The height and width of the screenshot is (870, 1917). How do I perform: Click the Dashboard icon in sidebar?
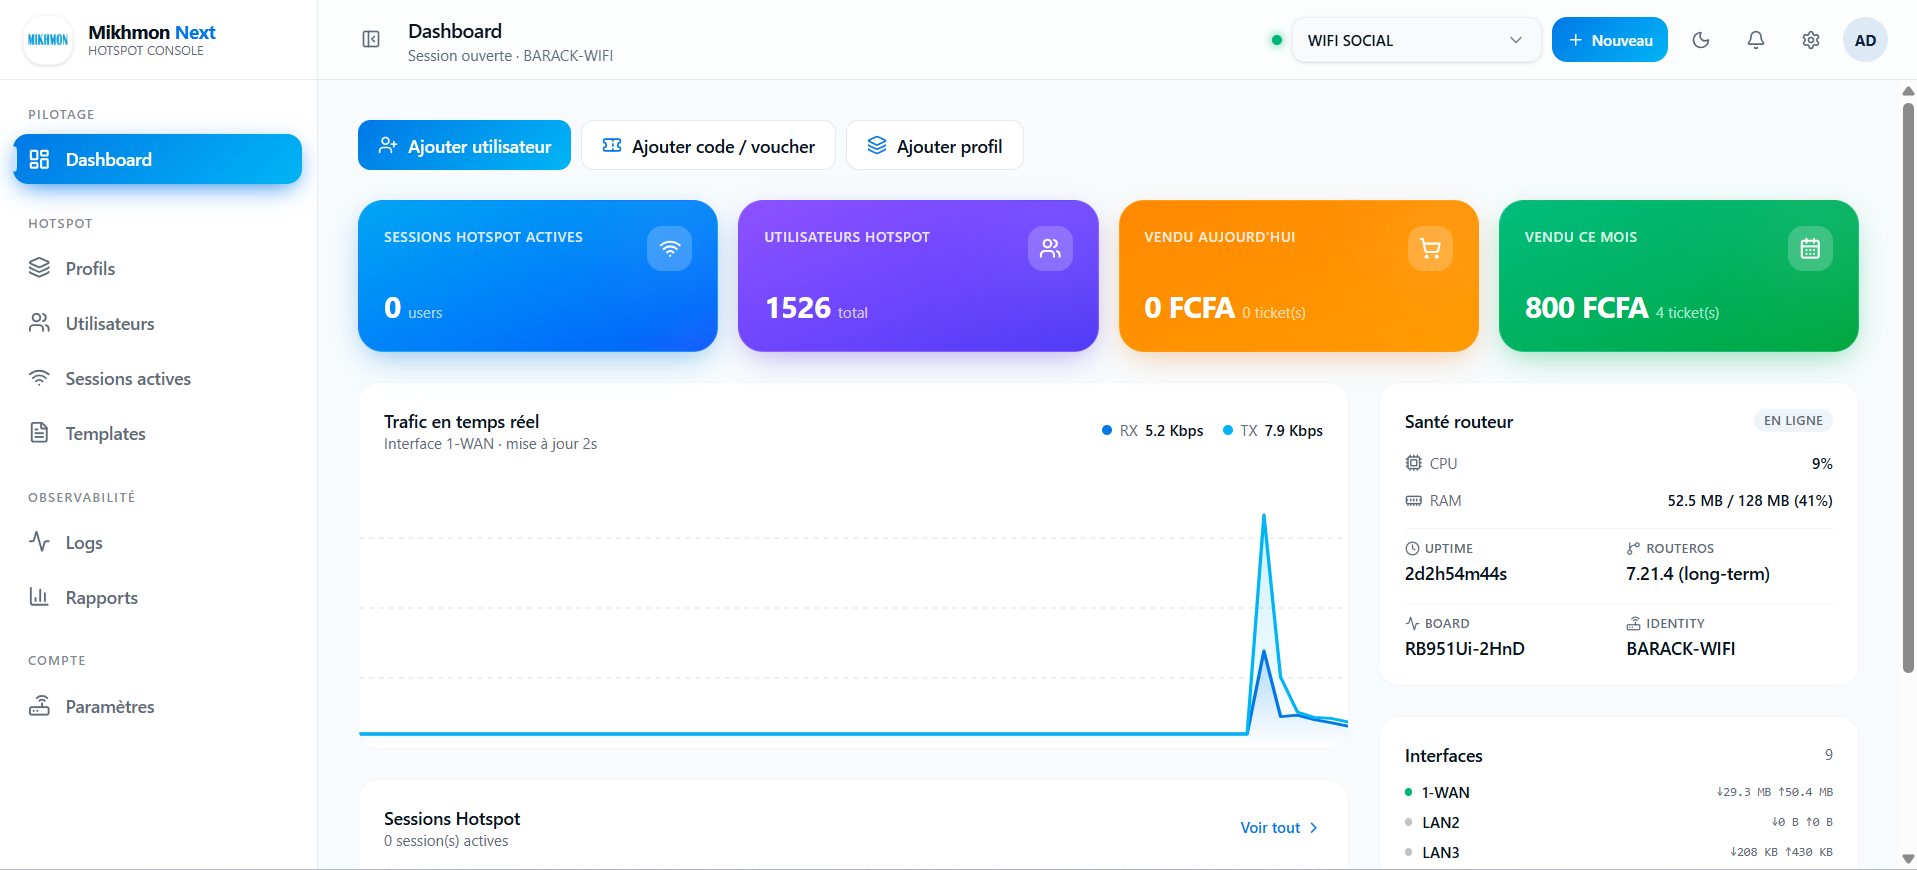click(39, 159)
